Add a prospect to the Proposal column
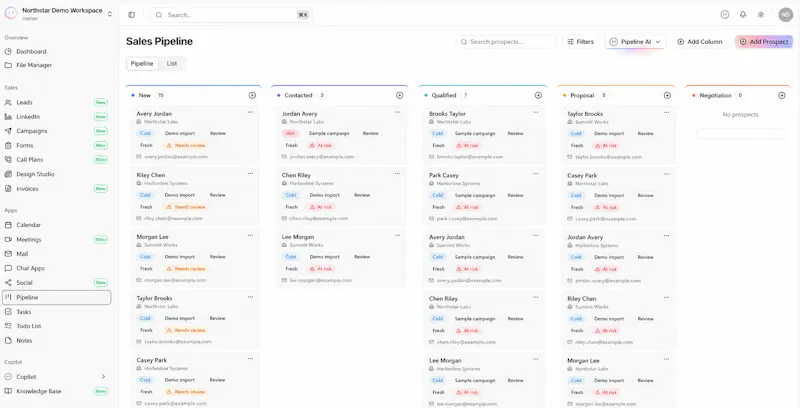 pyautogui.click(x=667, y=95)
